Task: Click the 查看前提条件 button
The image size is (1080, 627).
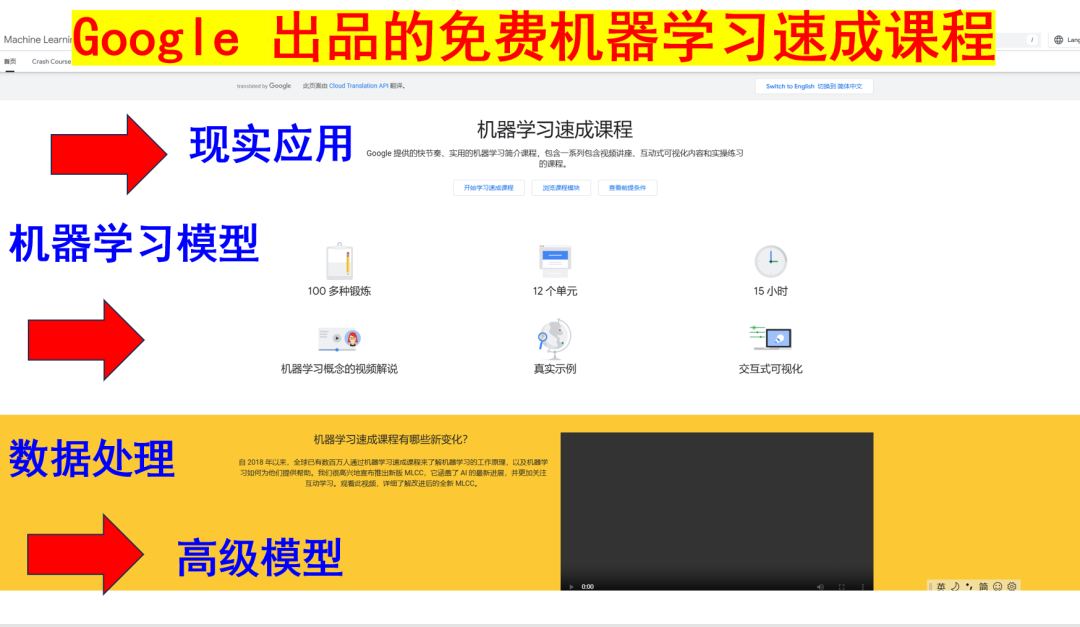Action: tap(627, 188)
